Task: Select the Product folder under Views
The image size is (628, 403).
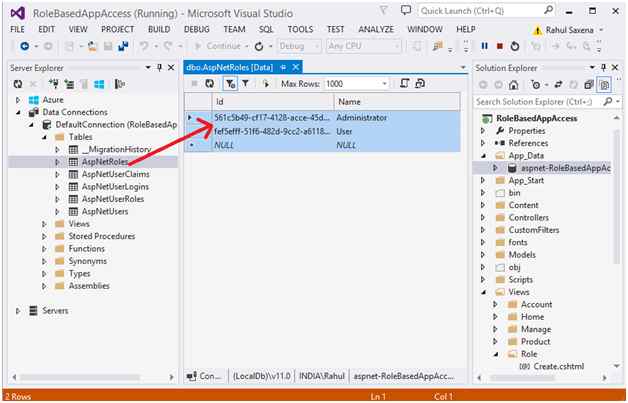Action: (535, 342)
